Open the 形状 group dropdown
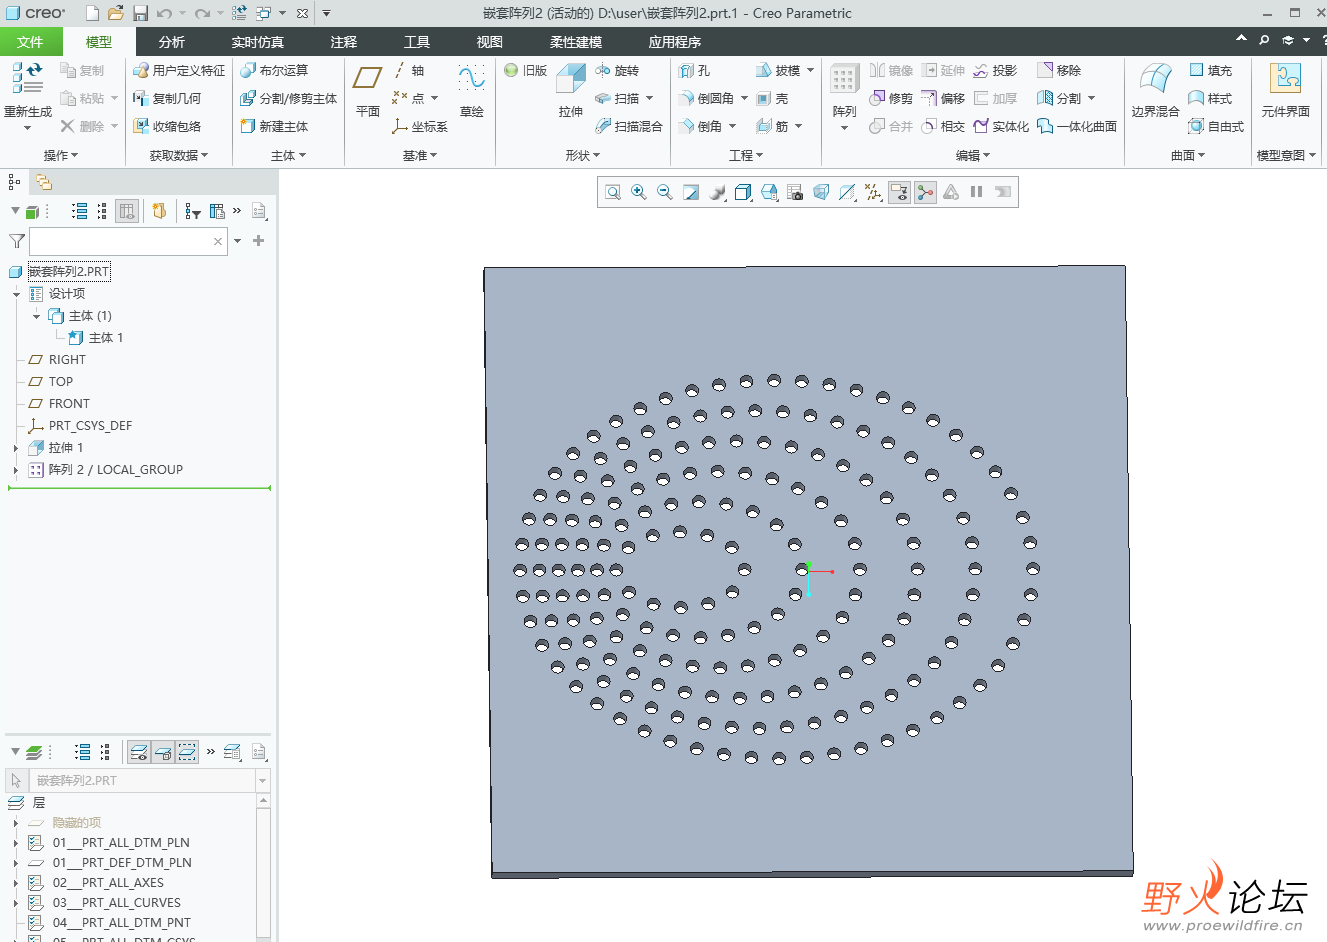The height and width of the screenshot is (942, 1327). pos(582,155)
